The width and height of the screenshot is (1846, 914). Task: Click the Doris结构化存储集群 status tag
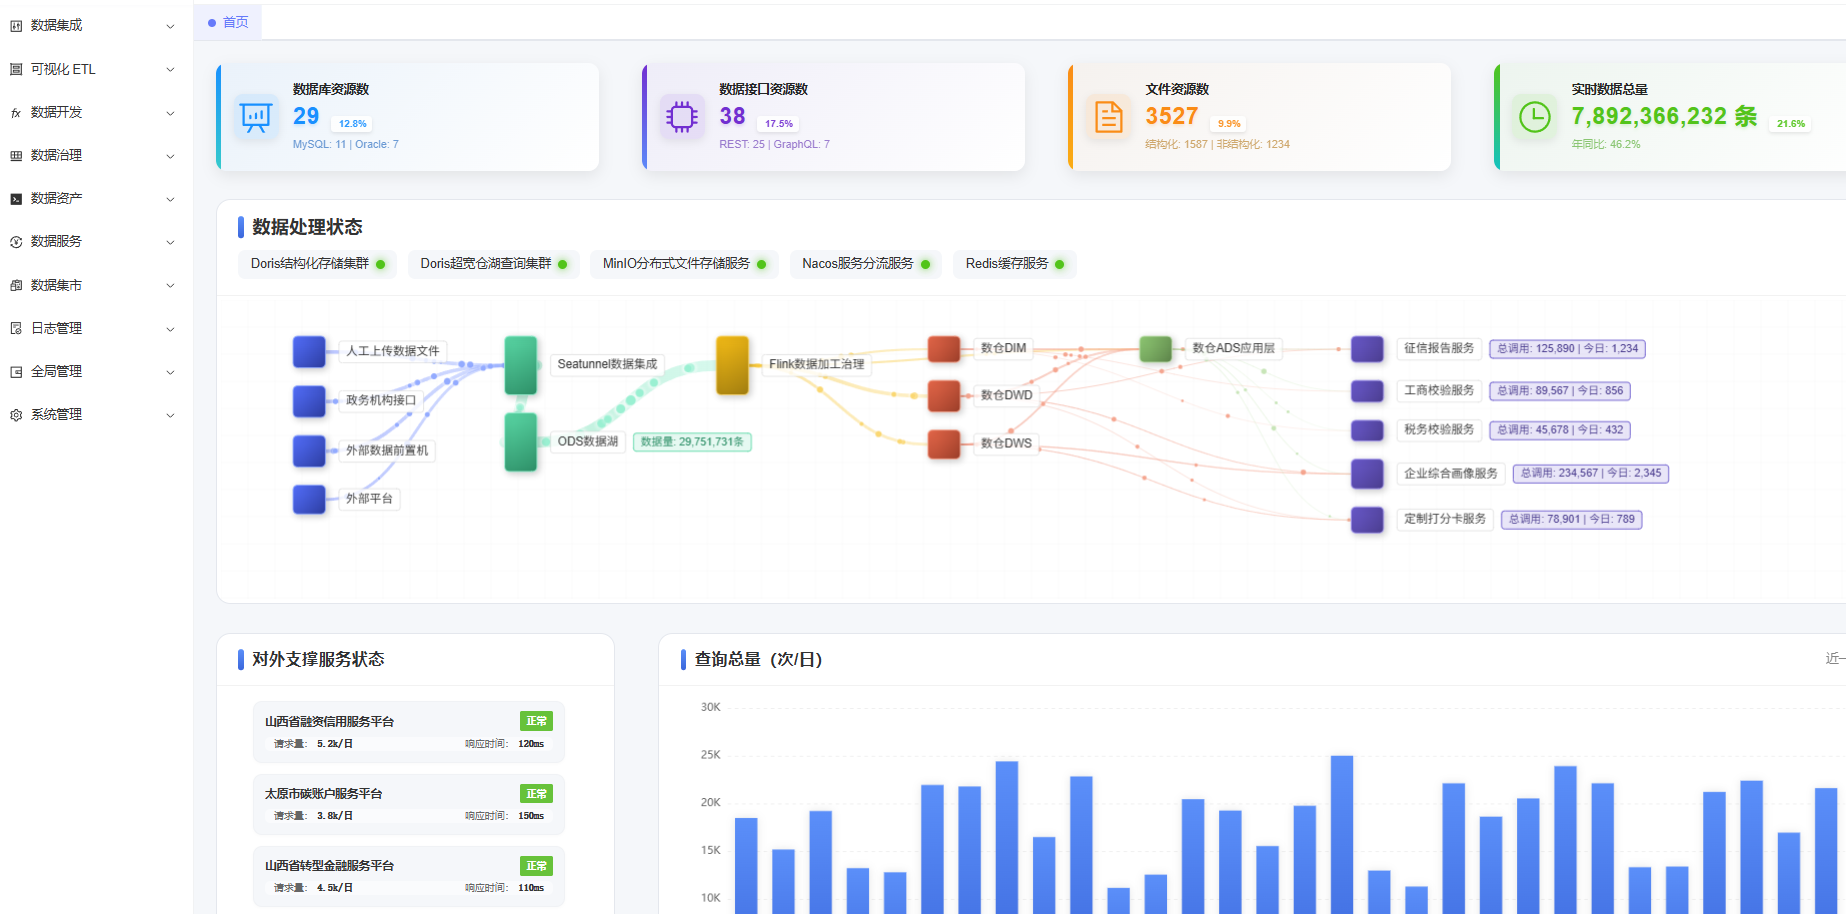click(317, 264)
